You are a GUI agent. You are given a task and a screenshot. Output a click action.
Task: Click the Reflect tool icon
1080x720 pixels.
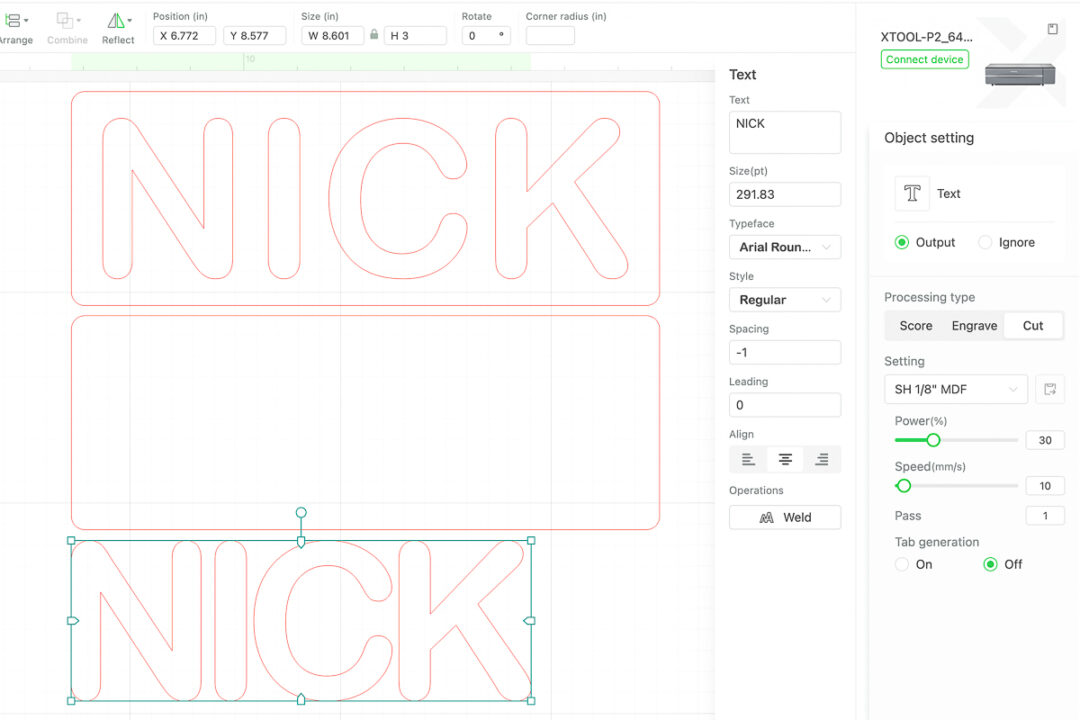(x=117, y=20)
